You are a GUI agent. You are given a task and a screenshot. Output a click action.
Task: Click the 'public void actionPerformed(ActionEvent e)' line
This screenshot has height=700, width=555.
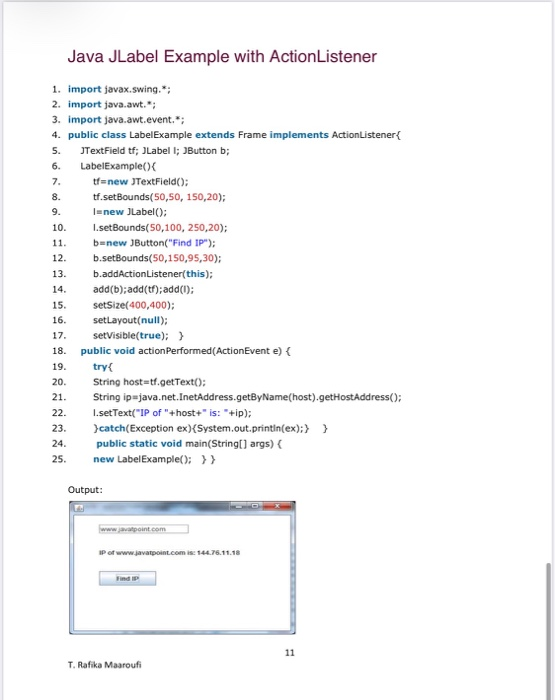click(x=186, y=351)
